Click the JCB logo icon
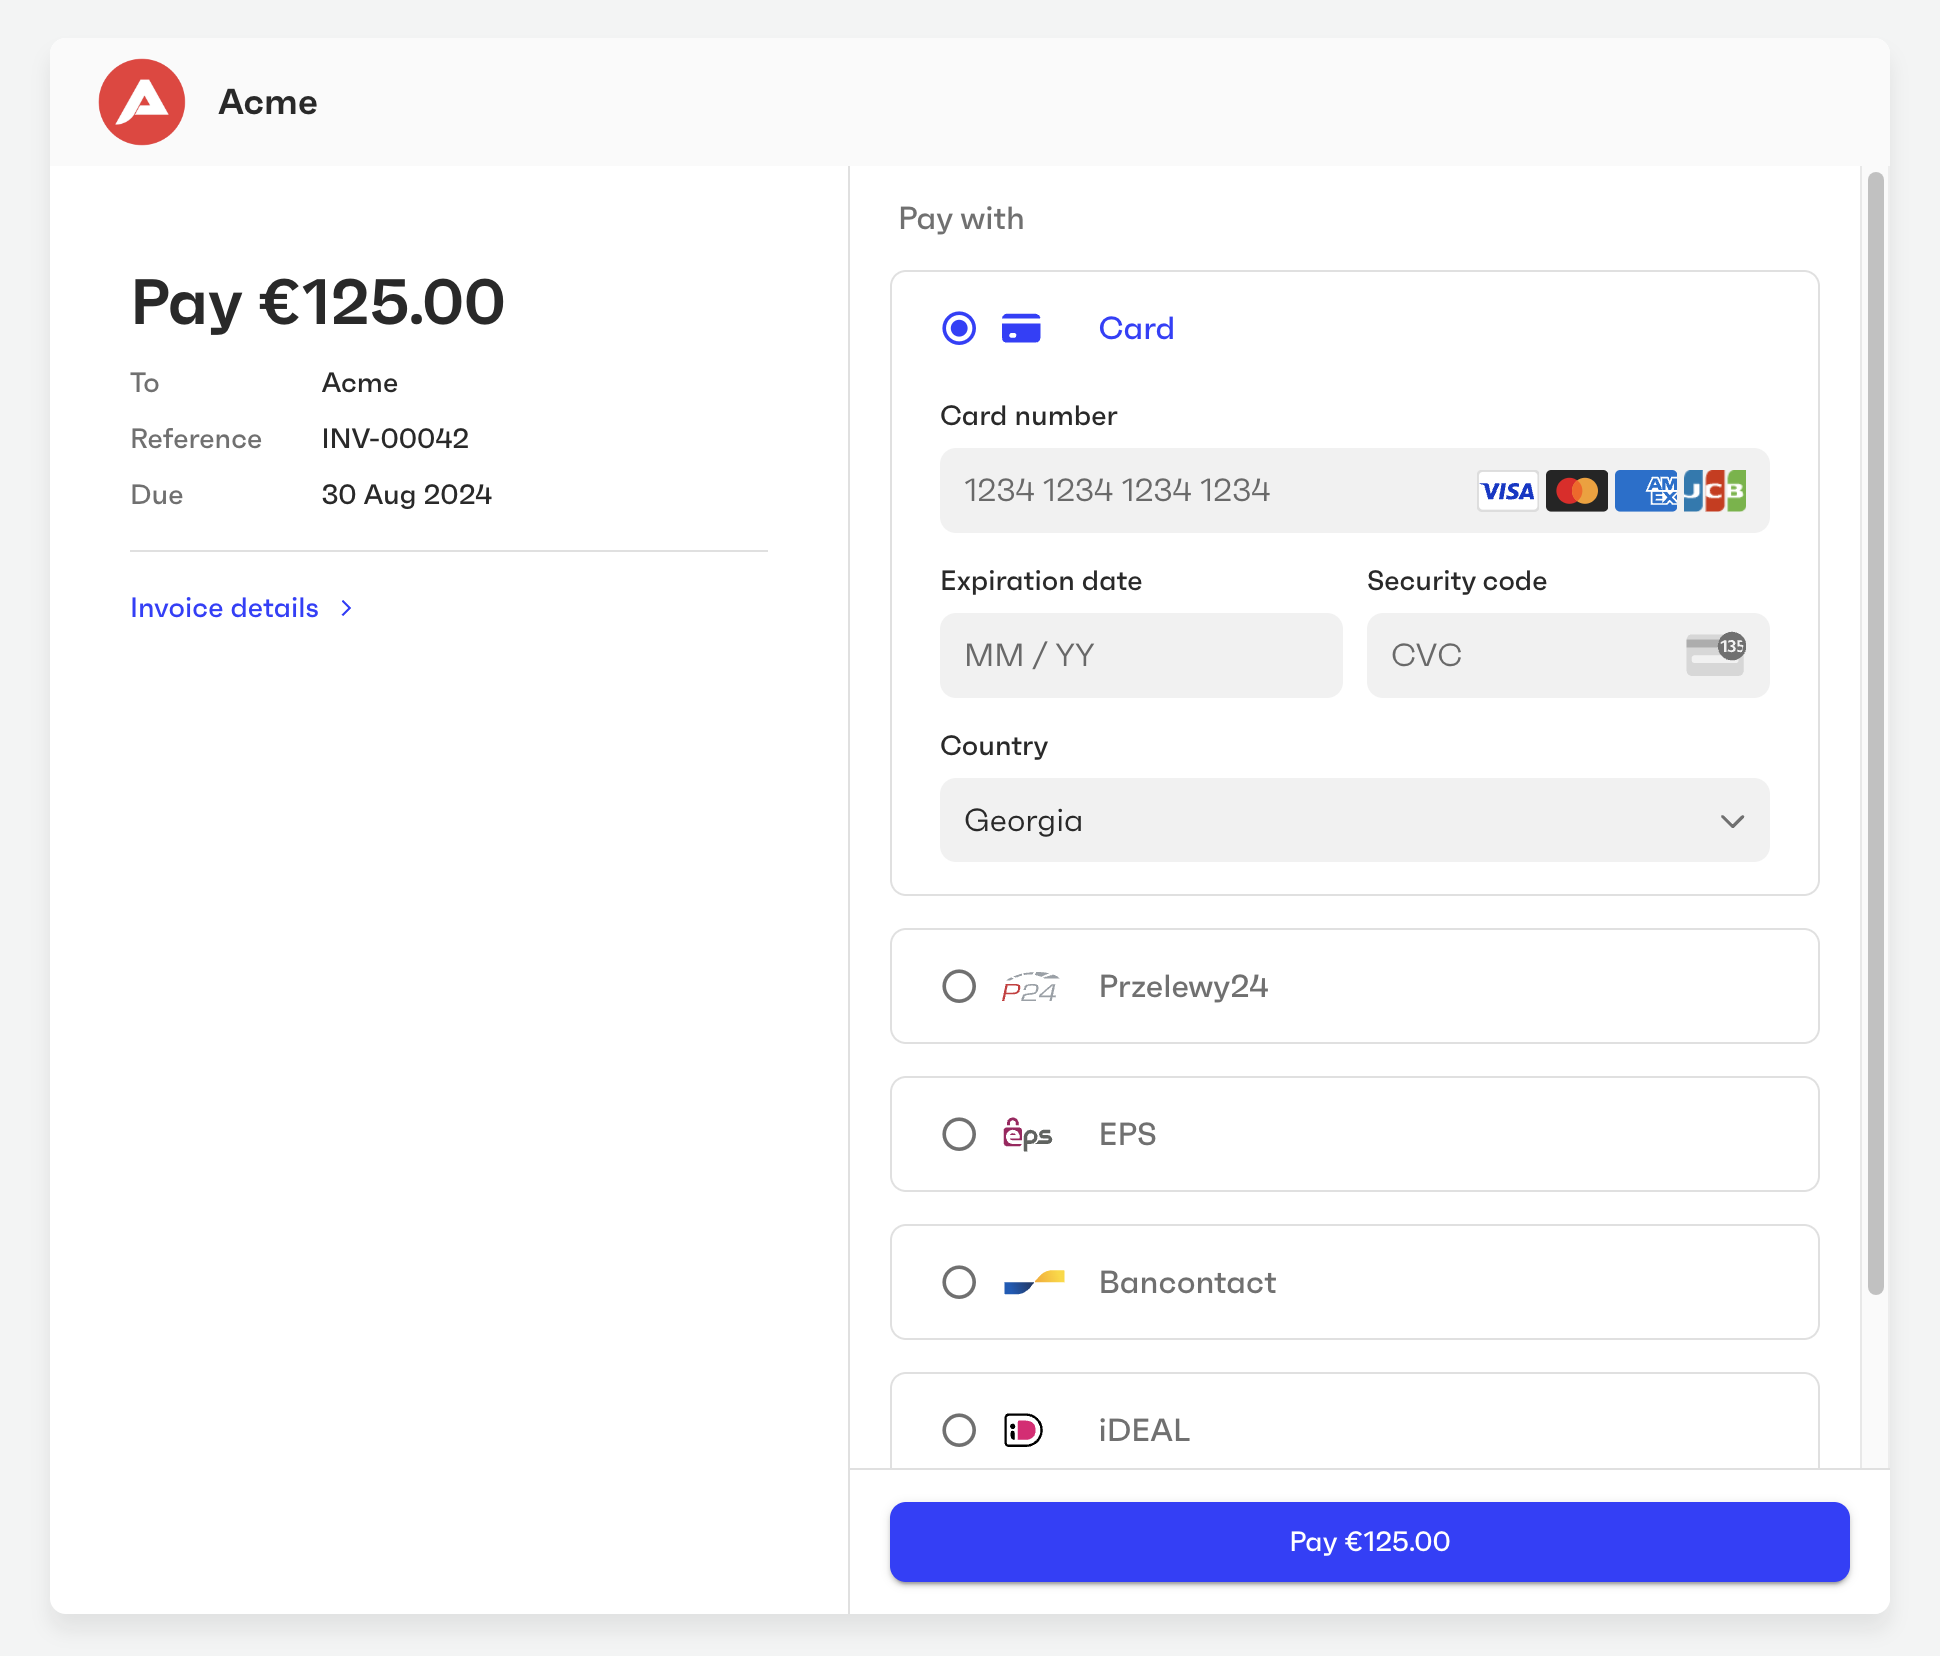Screen dimensions: 1940x1656 (x=1714, y=491)
